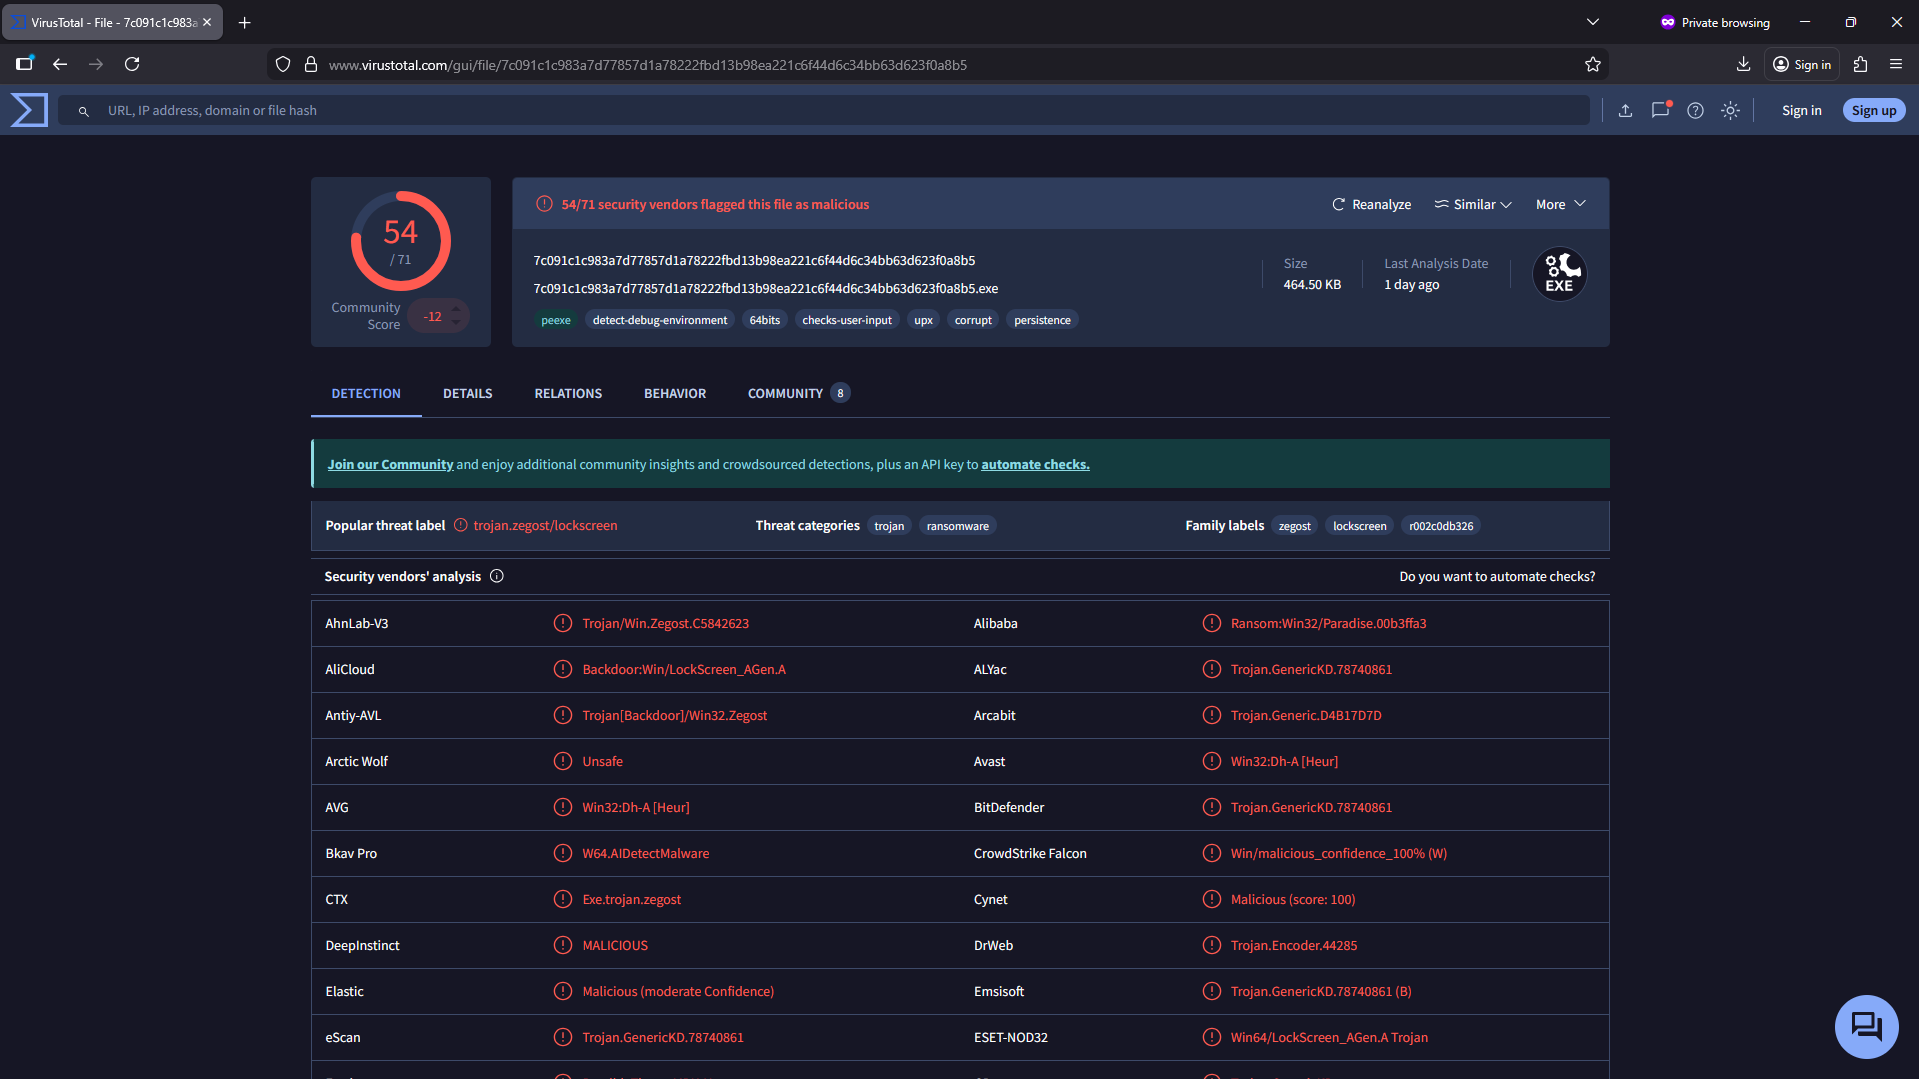Open the notifications speech bubble icon
This screenshot has width=1919, height=1079.
[1660, 111]
